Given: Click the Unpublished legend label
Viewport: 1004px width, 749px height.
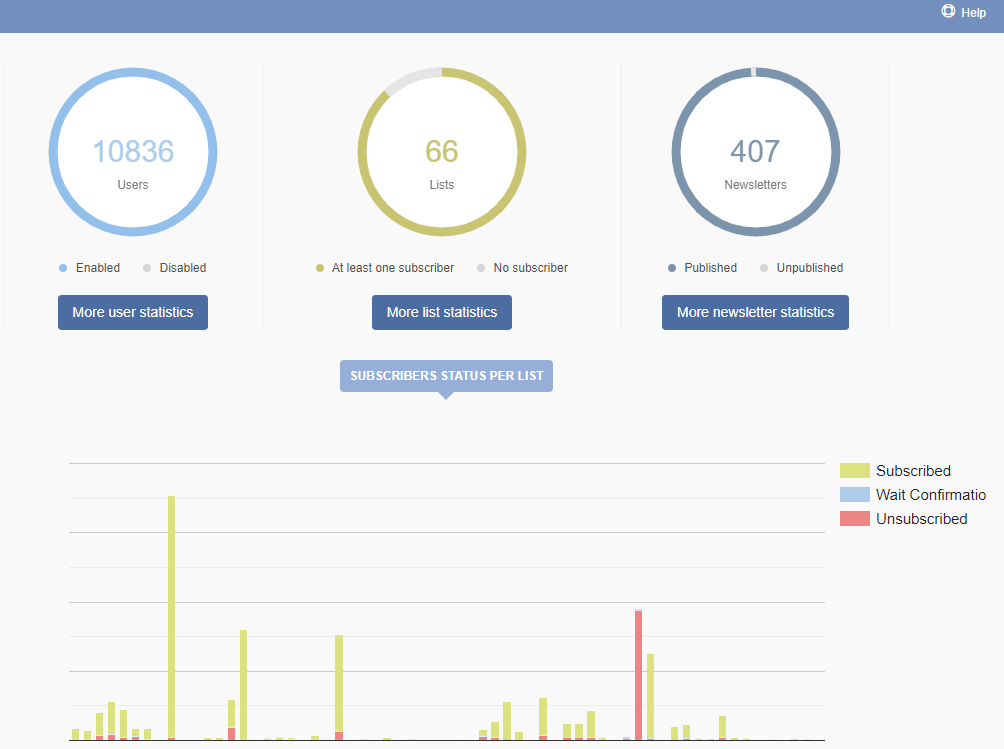Looking at the screenshot, I should pos(809,268).
